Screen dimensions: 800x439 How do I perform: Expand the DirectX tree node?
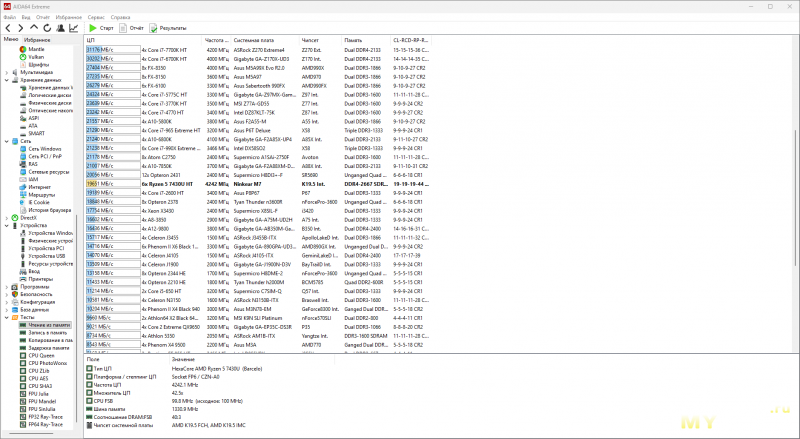7,218
